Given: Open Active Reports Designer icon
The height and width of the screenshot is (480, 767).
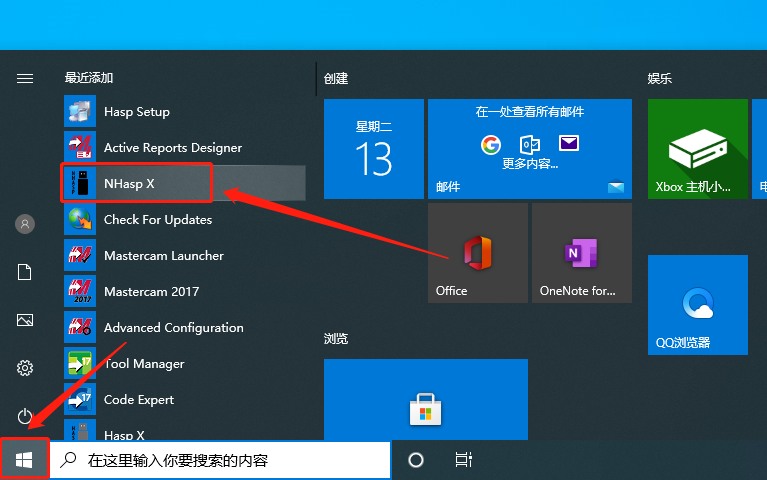Looking at the screenshot, I should [x=80, y=147].
